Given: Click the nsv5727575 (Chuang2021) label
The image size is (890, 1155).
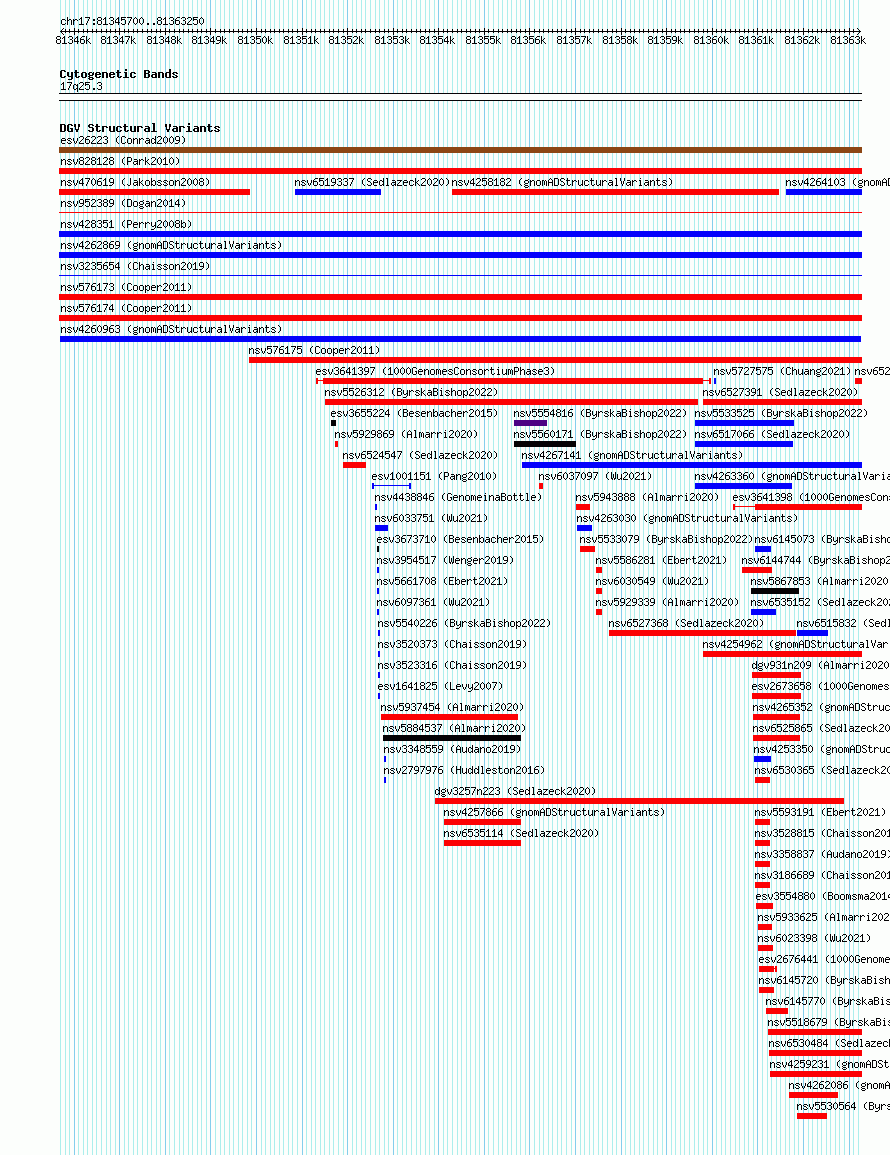Looking at the screenshot, I should click(782, 371).
